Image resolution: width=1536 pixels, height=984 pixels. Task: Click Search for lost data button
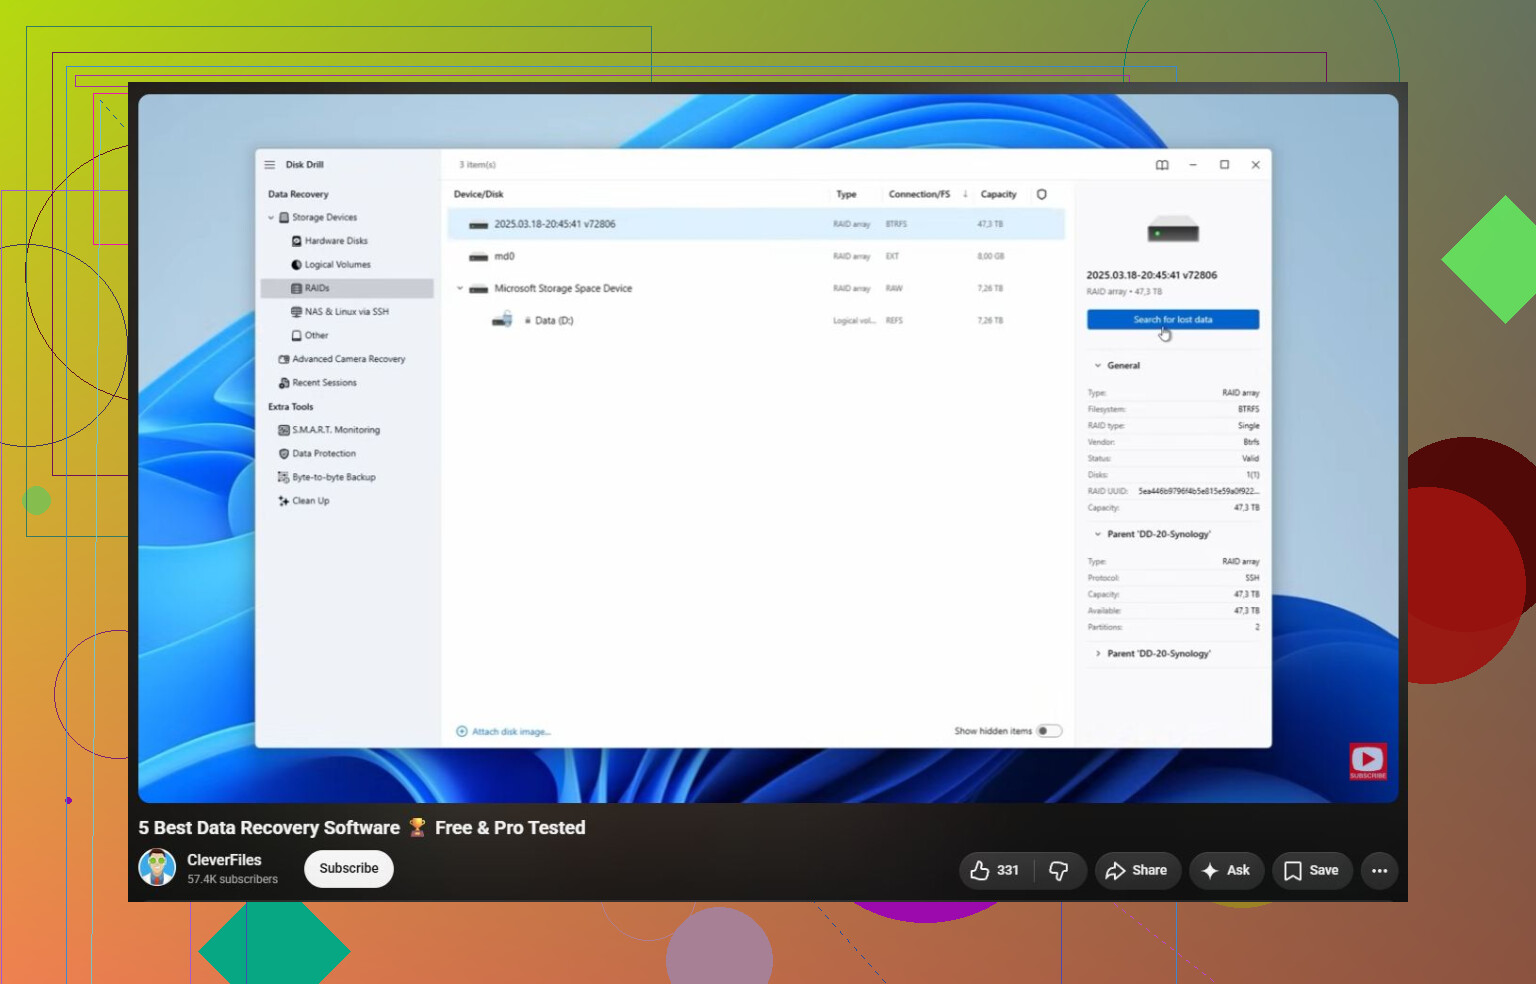[1173, 320]
